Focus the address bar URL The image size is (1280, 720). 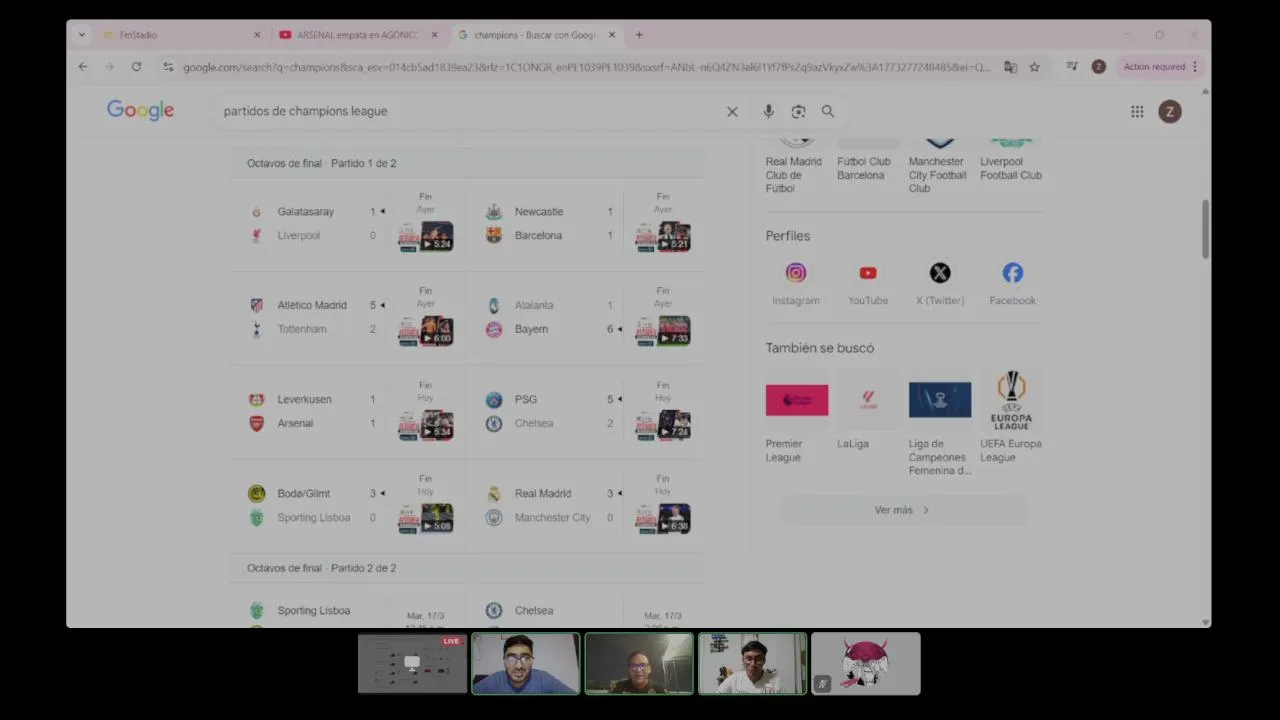pyautogui.click(x=587, y=67)
